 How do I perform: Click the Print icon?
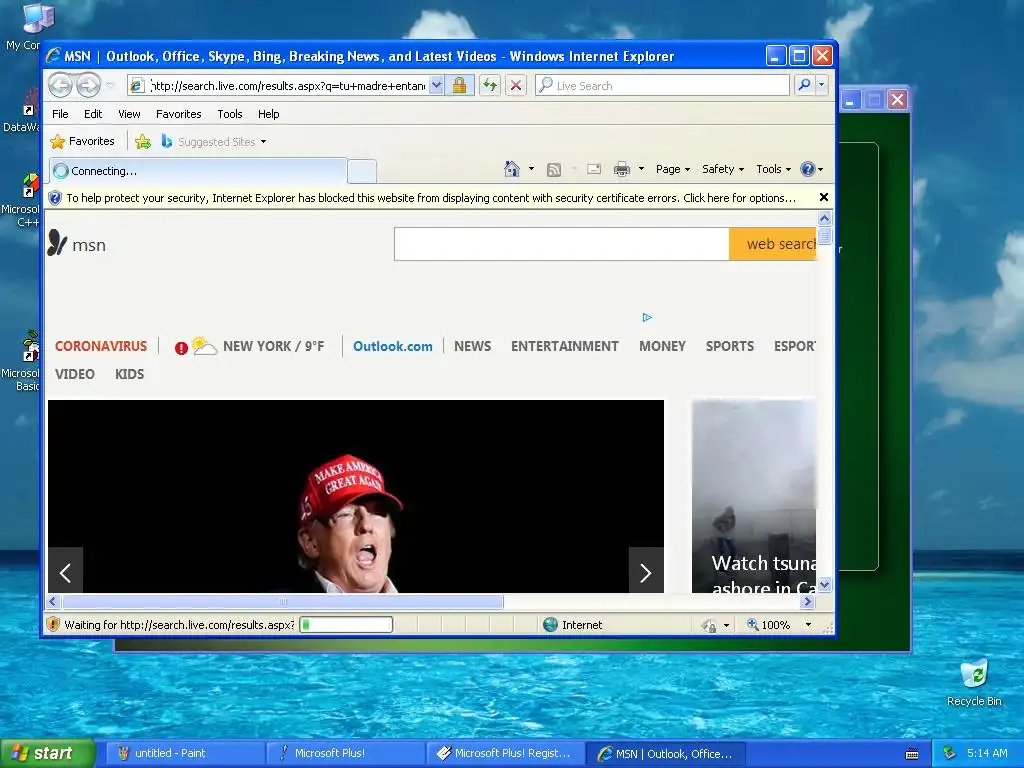click(622, 170)
